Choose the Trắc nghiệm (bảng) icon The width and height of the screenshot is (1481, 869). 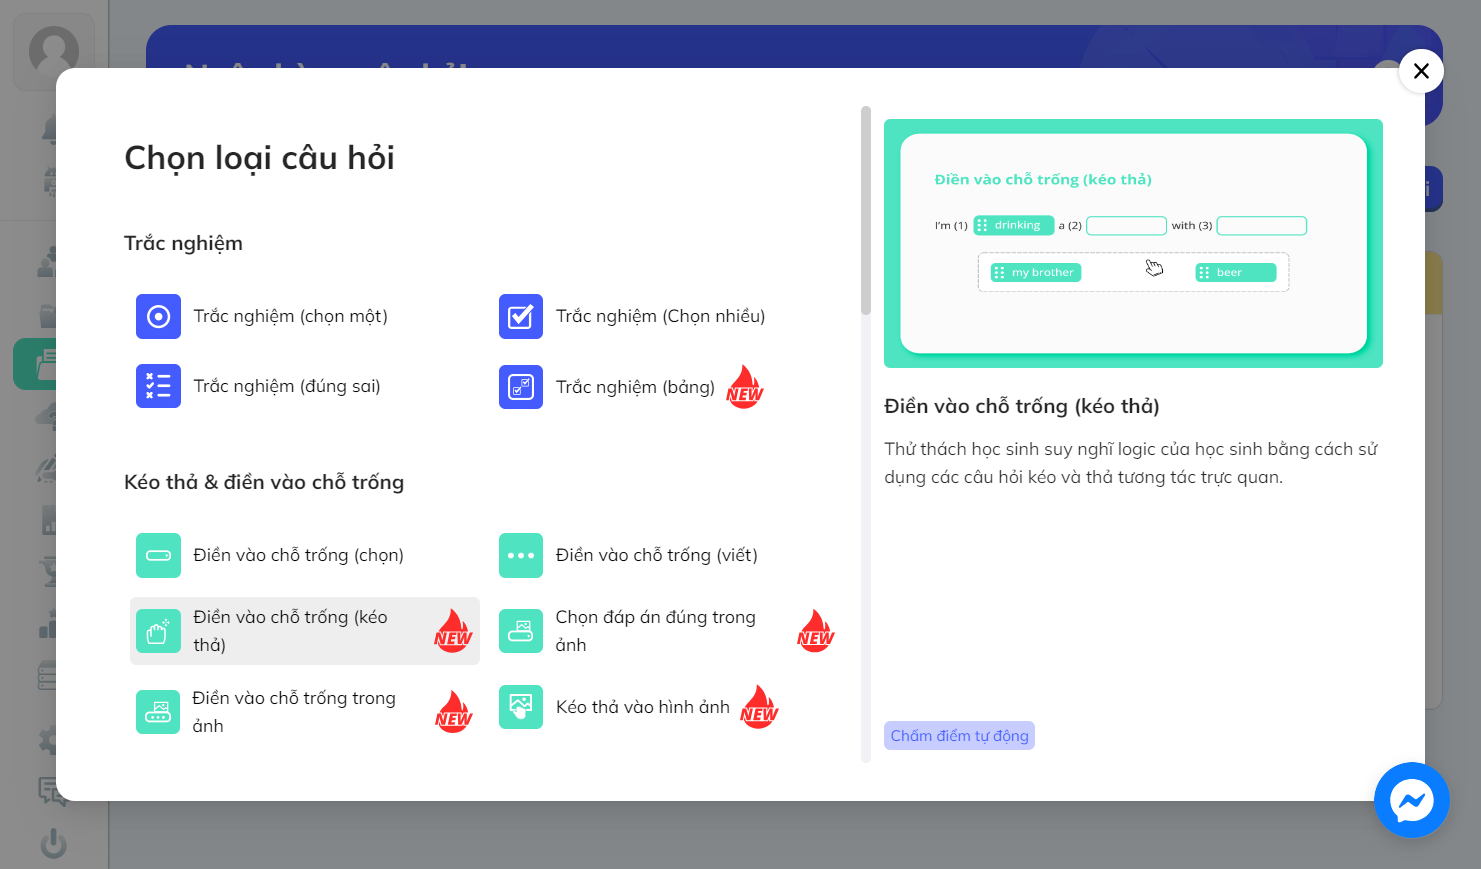(x=520, y=387)
